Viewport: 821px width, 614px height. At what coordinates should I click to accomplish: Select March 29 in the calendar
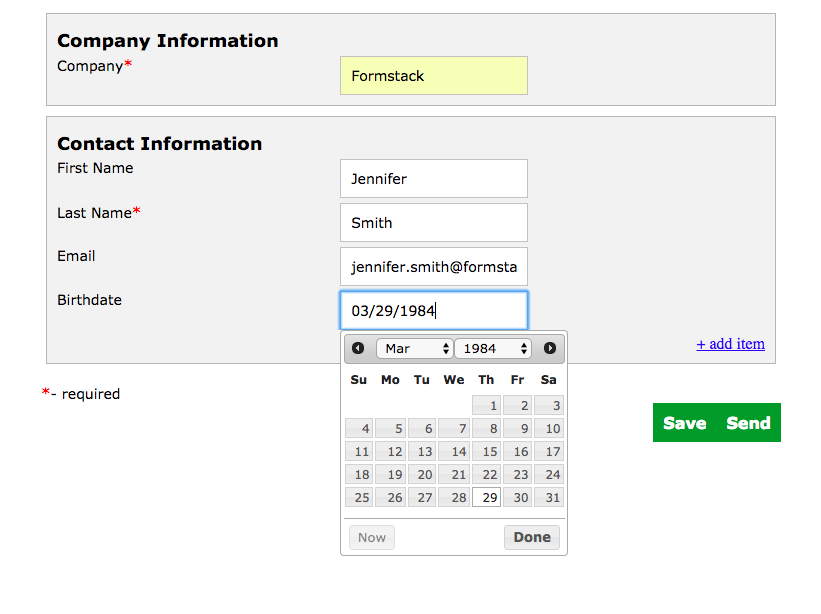click(486, 497)
